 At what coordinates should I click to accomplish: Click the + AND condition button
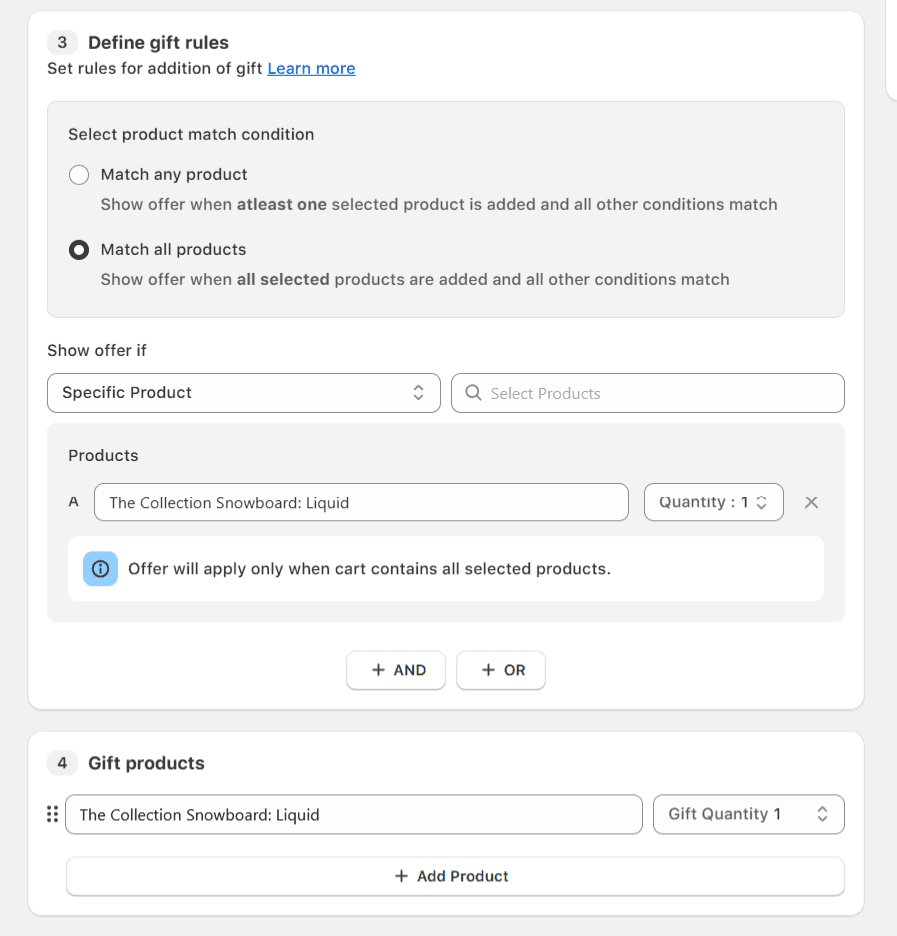click(396, 670)
